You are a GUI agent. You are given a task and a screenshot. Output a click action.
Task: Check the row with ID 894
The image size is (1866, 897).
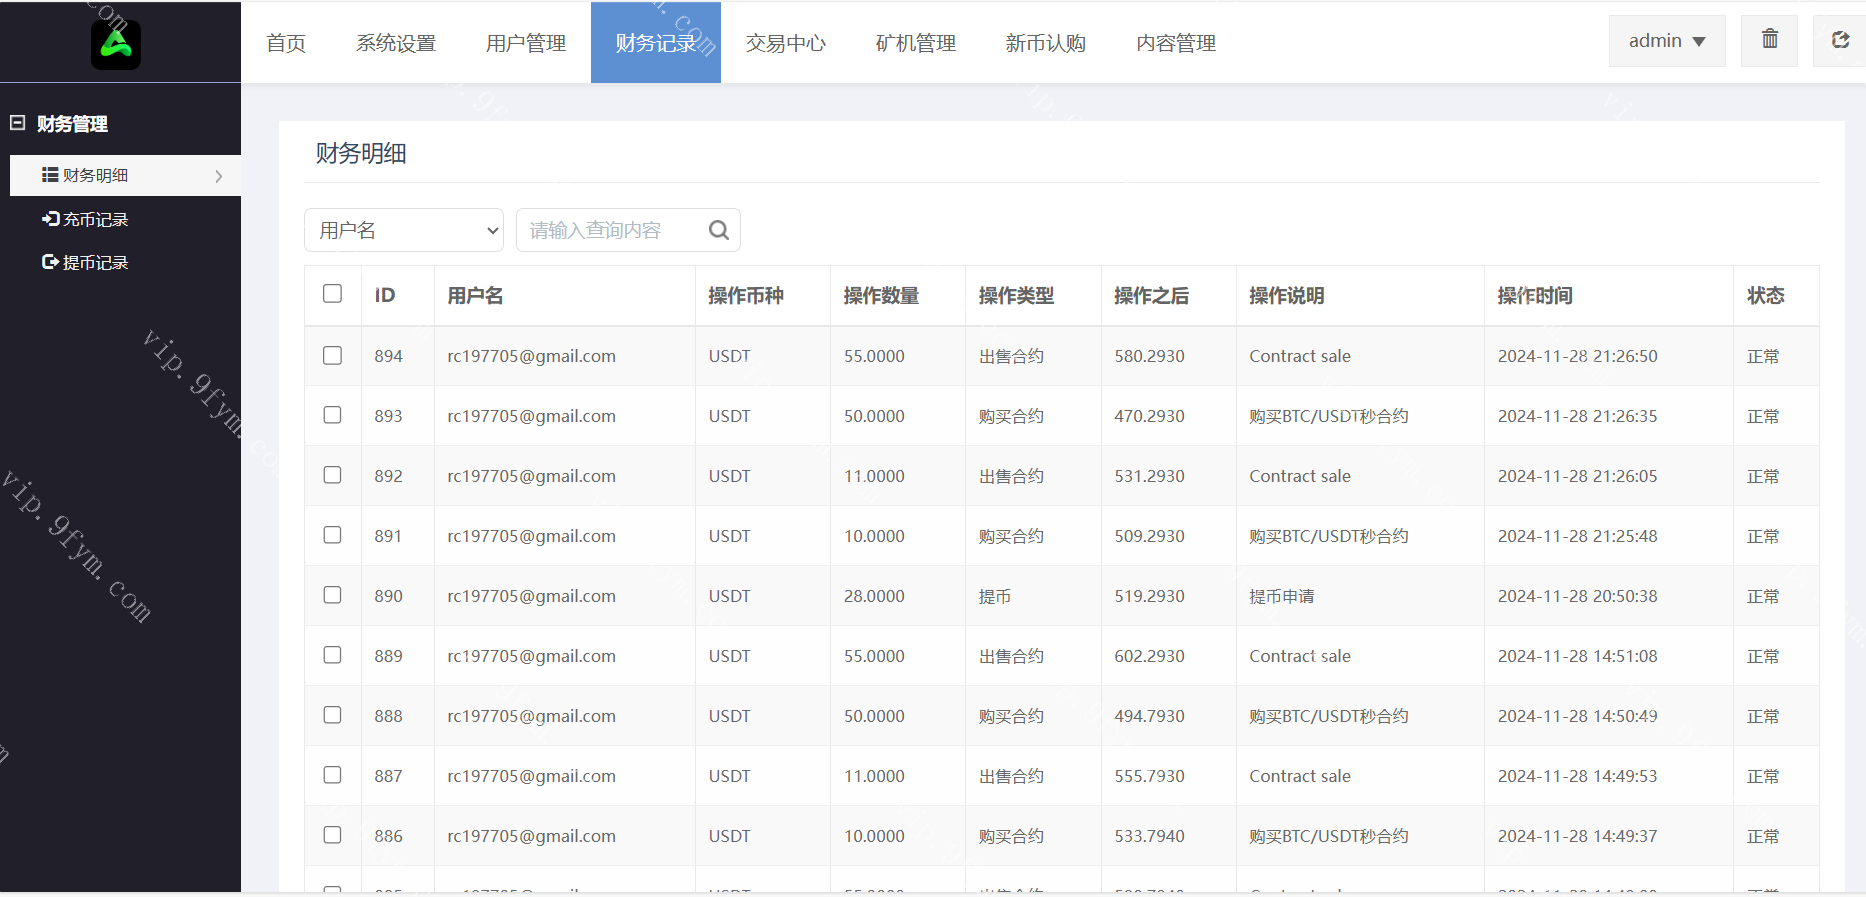click(332, 356)
